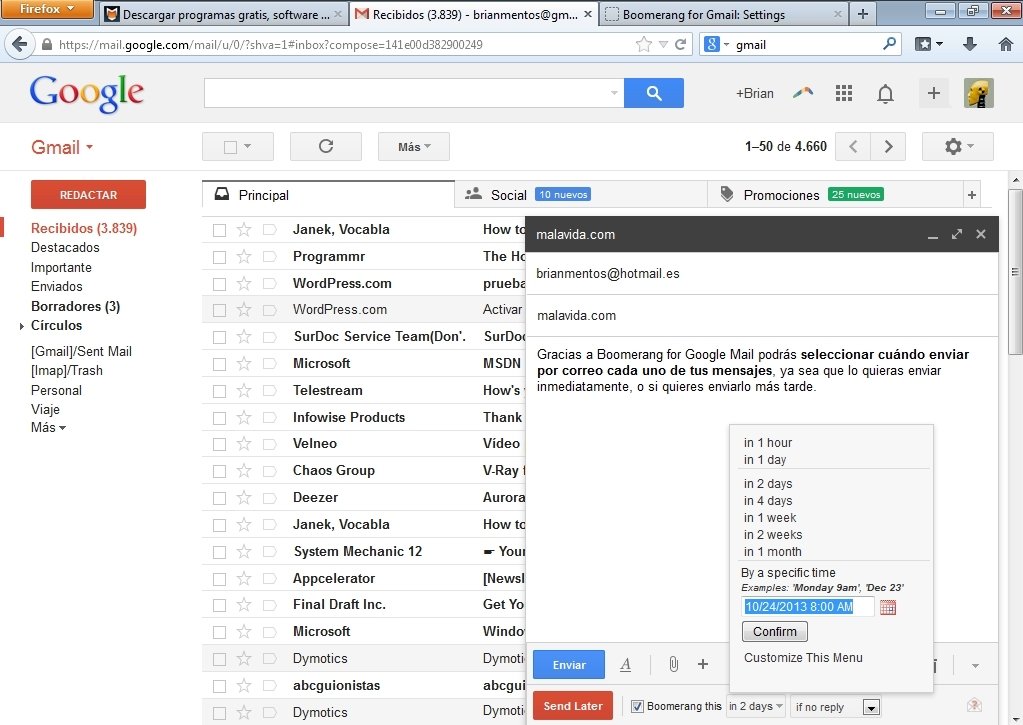1023x725 pixels.
Task: Switch to the Social inbox tab
Action: 581,194
